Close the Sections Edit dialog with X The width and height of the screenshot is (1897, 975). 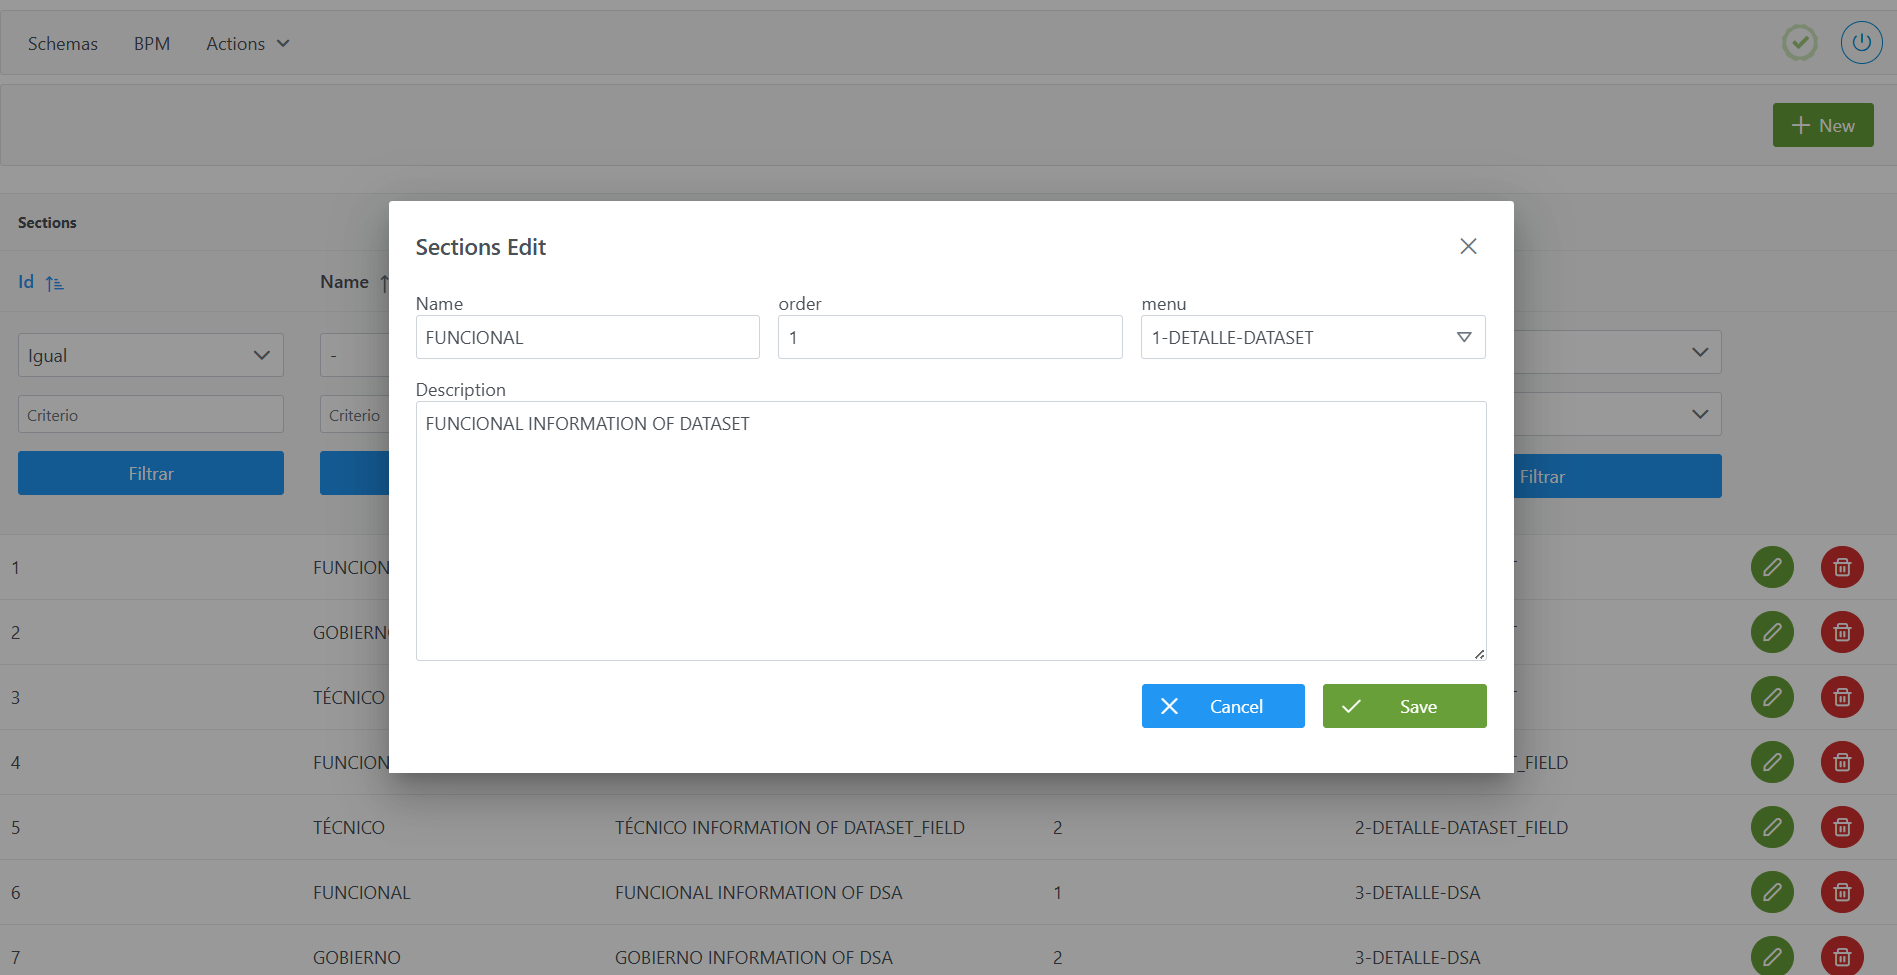1467,246
